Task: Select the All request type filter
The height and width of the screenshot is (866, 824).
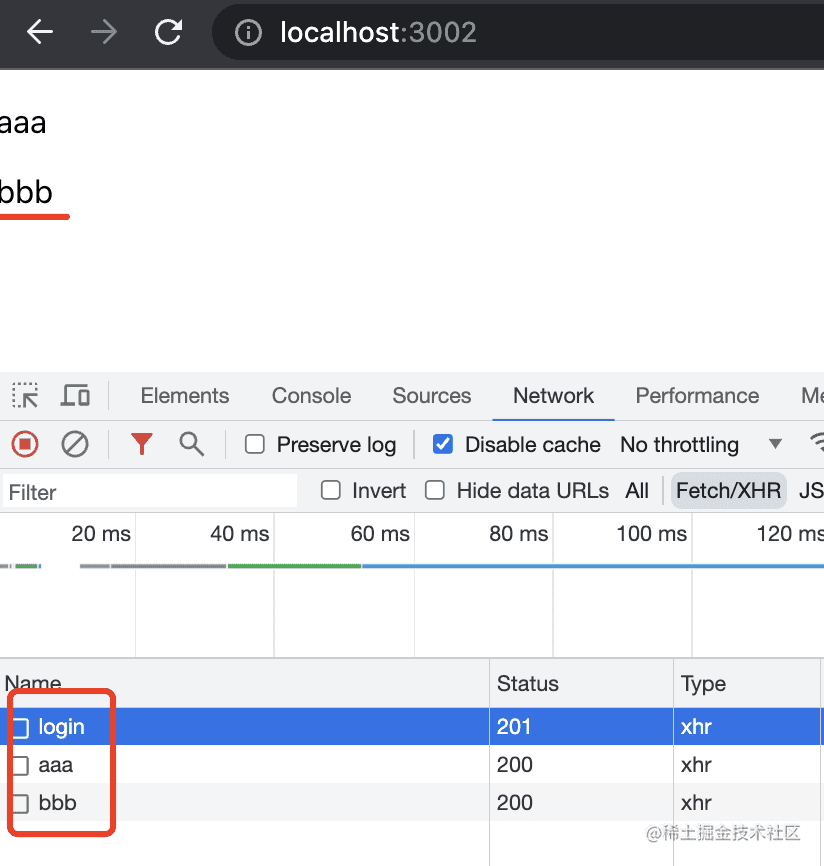Action: (637, 491)
